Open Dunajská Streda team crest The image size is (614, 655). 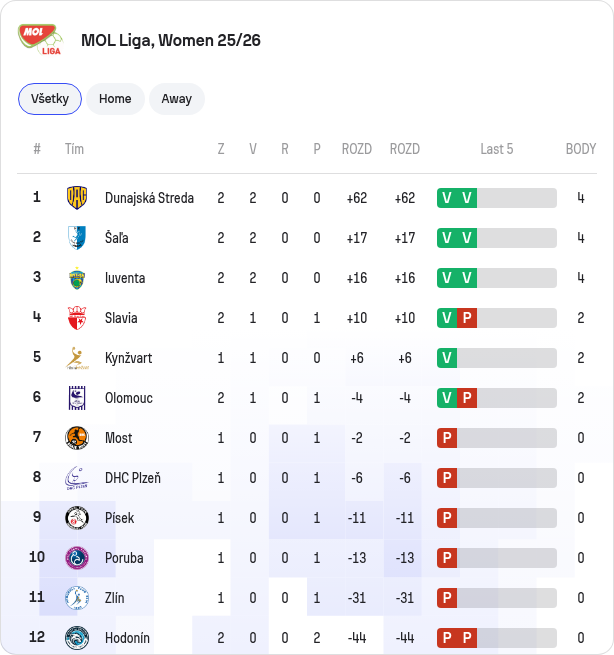click(x=77, y=198)
